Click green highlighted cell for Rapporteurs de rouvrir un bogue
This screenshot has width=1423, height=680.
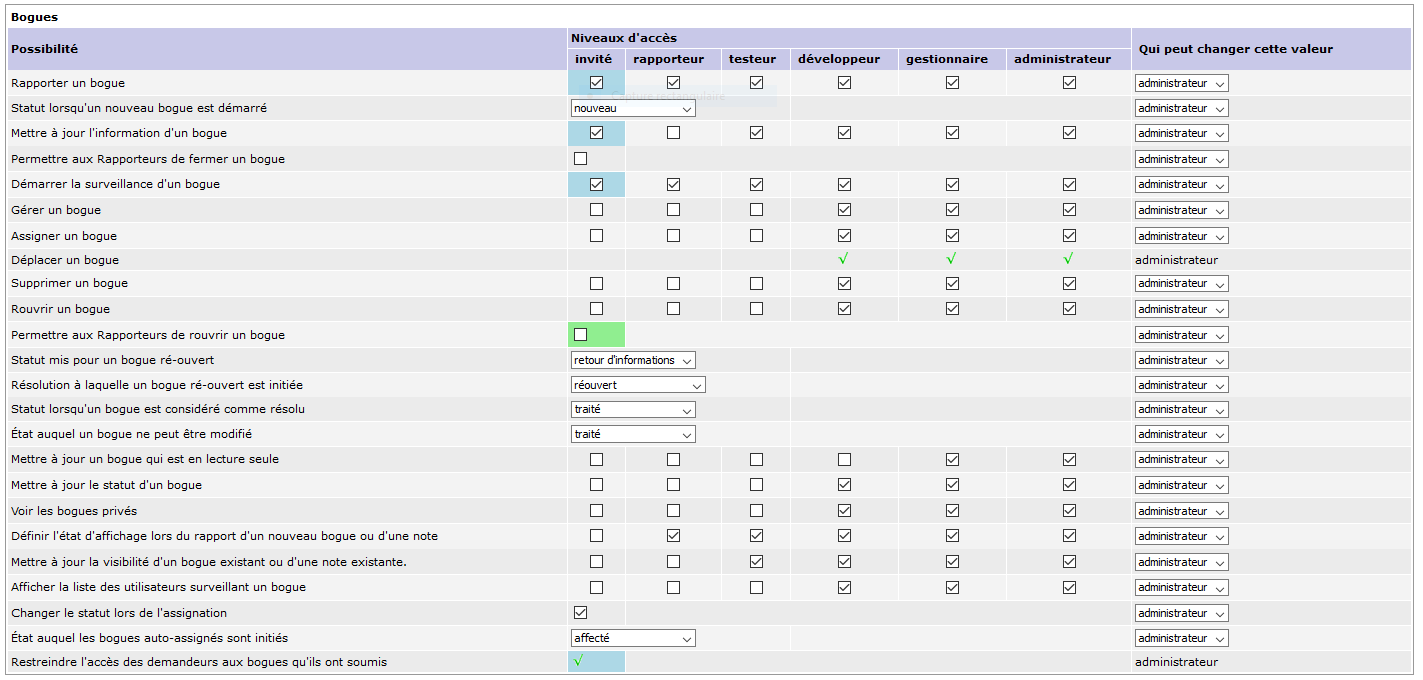[596, 335]
